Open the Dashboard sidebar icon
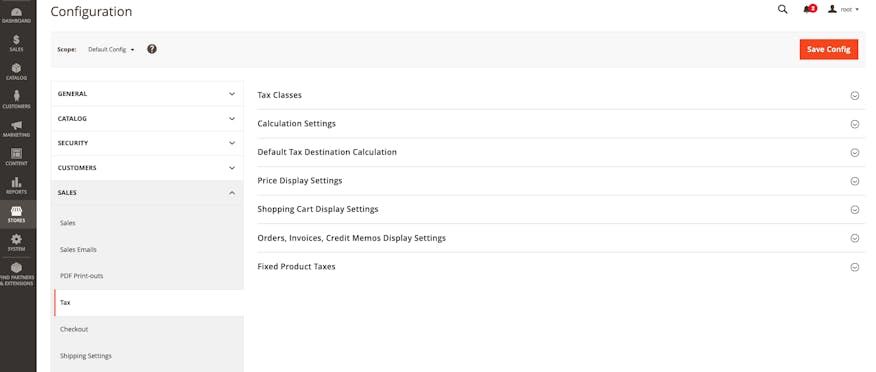 click(16, 15)
